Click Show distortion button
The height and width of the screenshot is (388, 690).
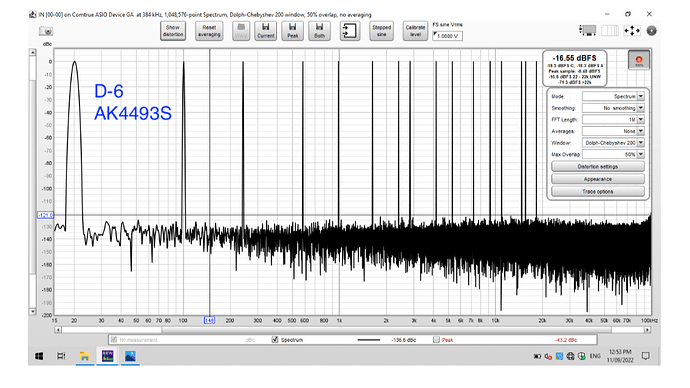173,31
